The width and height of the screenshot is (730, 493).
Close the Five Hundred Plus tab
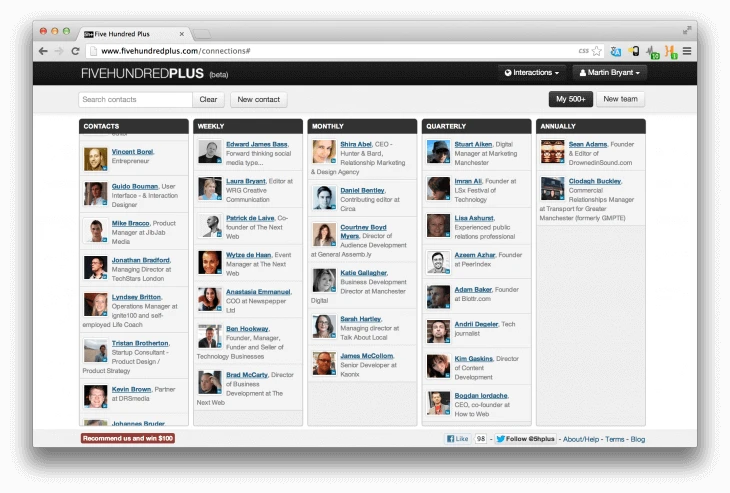pos(182,34)
